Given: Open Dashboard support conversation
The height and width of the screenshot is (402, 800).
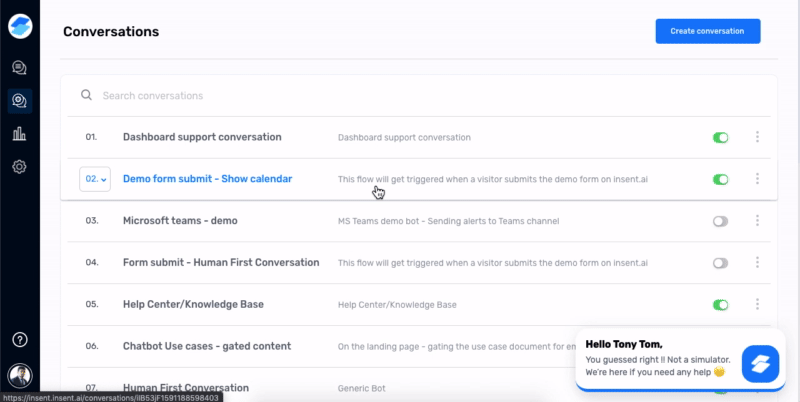Looking at the screenshot, I should coord(202,137).
